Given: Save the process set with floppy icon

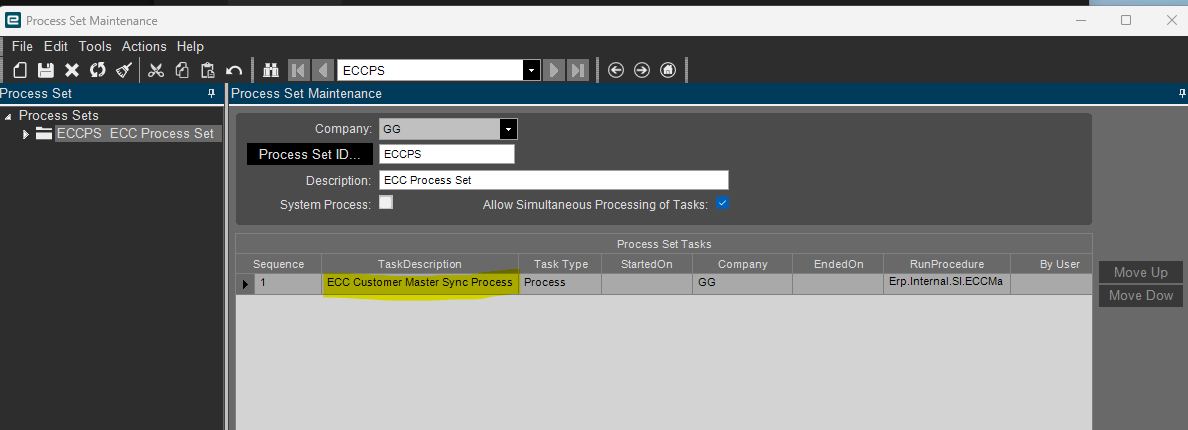Looking at the screenshot, I should pos(46,70).
